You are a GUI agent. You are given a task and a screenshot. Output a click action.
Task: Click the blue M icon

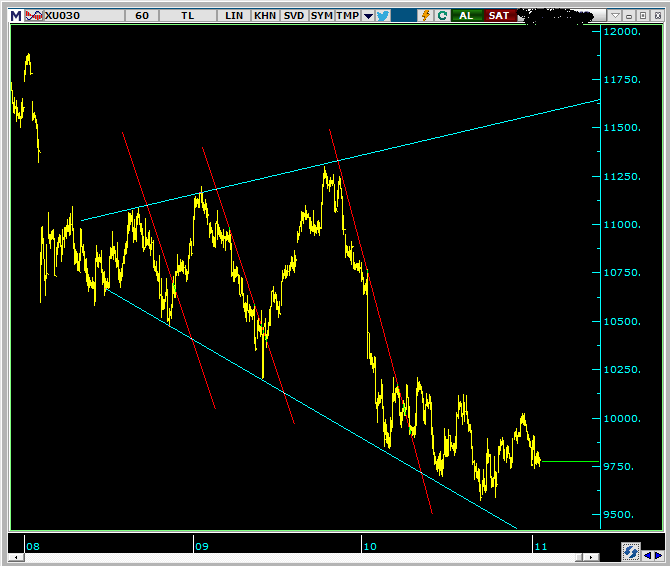pyautogui.click(x=15, y=15)
